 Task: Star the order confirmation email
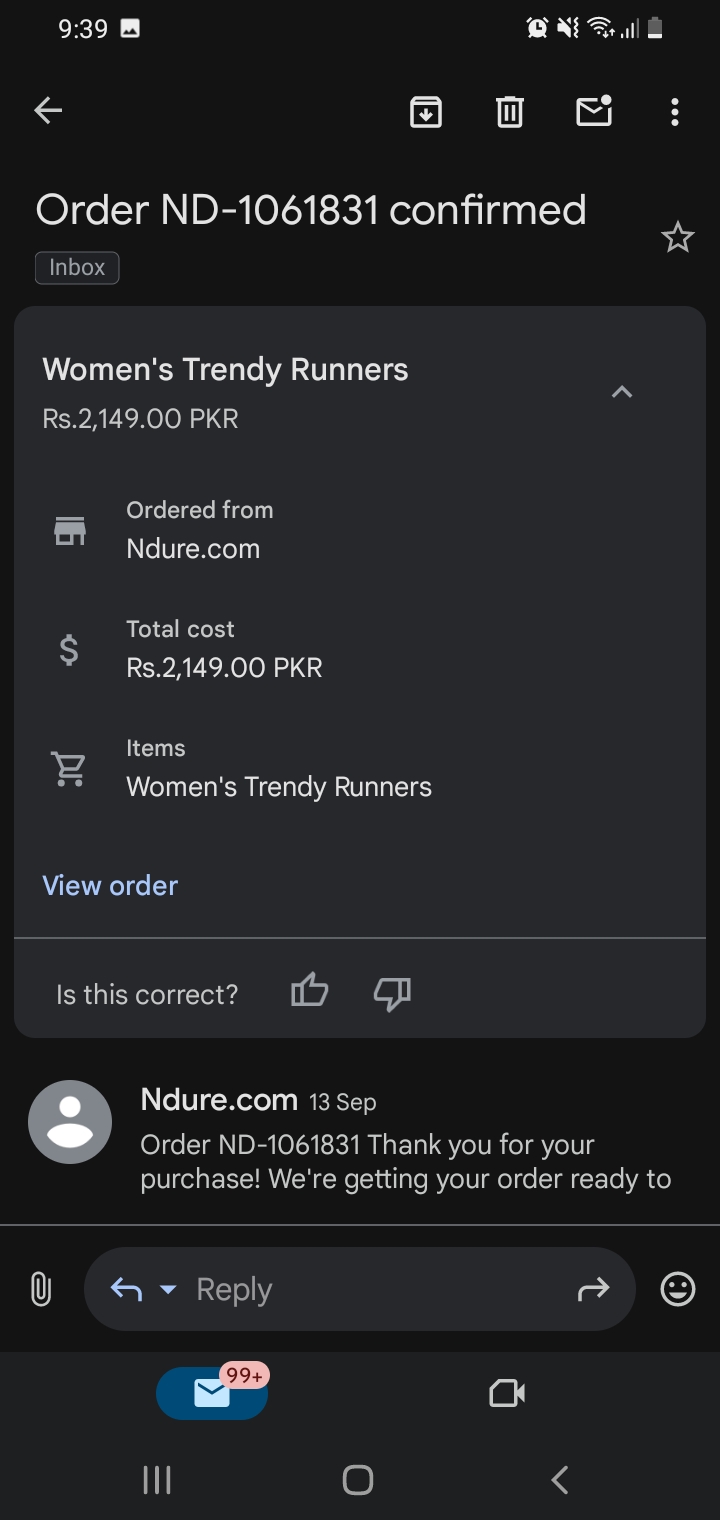(x=678, y=238)
